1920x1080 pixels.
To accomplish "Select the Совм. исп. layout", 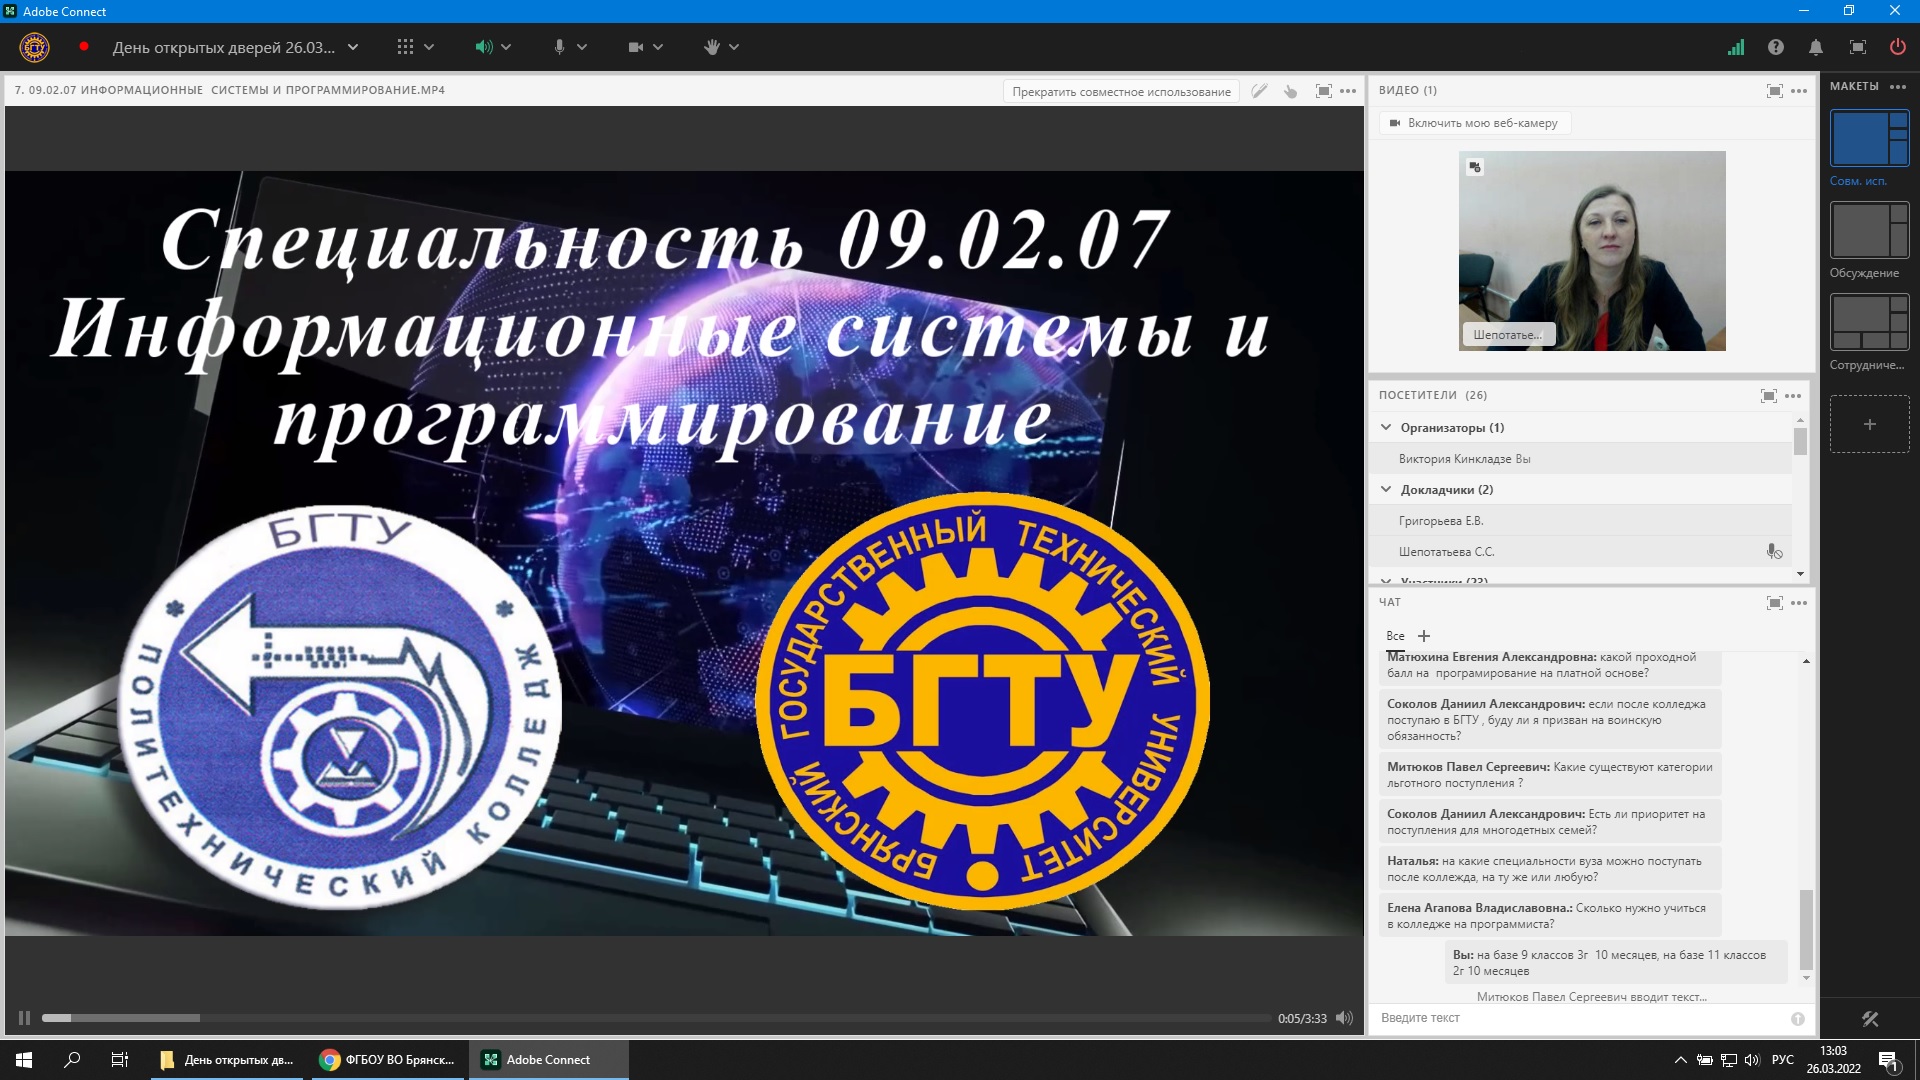I will 1869,138.
